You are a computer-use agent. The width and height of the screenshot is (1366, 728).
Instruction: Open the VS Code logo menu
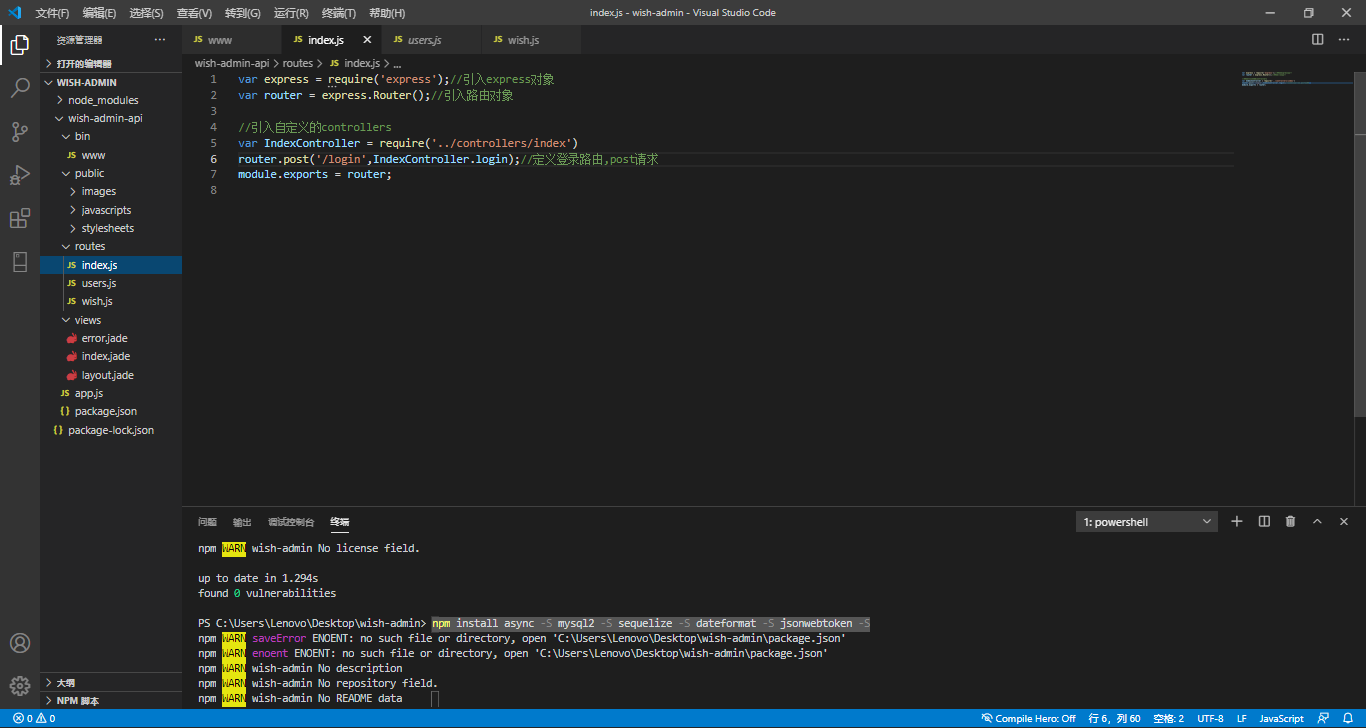(x=14, y=13)
